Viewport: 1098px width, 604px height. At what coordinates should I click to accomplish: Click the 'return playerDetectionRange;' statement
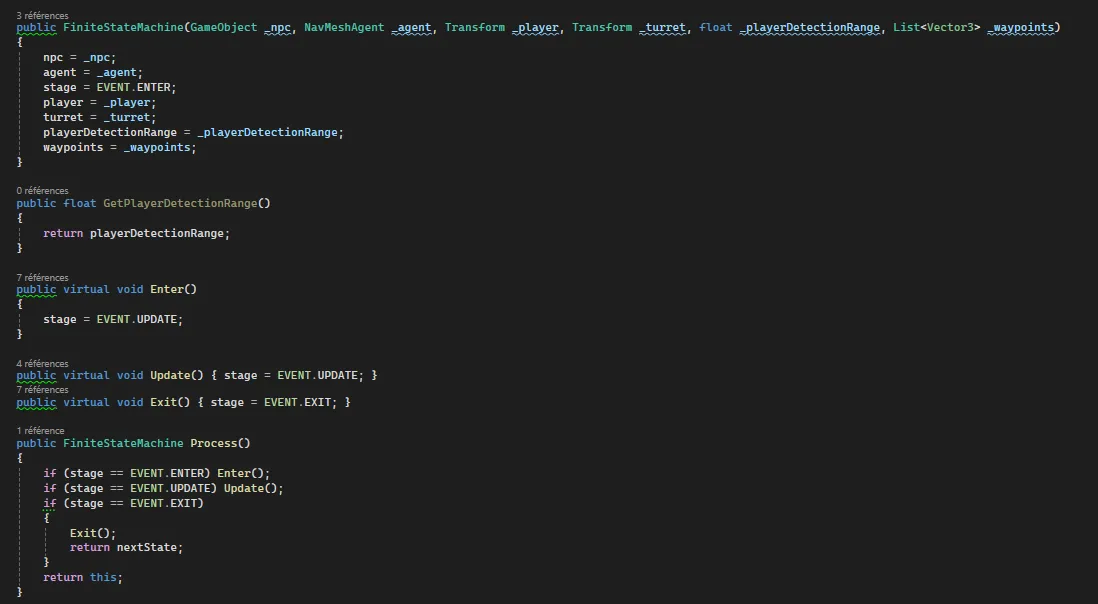coord(136,233)
